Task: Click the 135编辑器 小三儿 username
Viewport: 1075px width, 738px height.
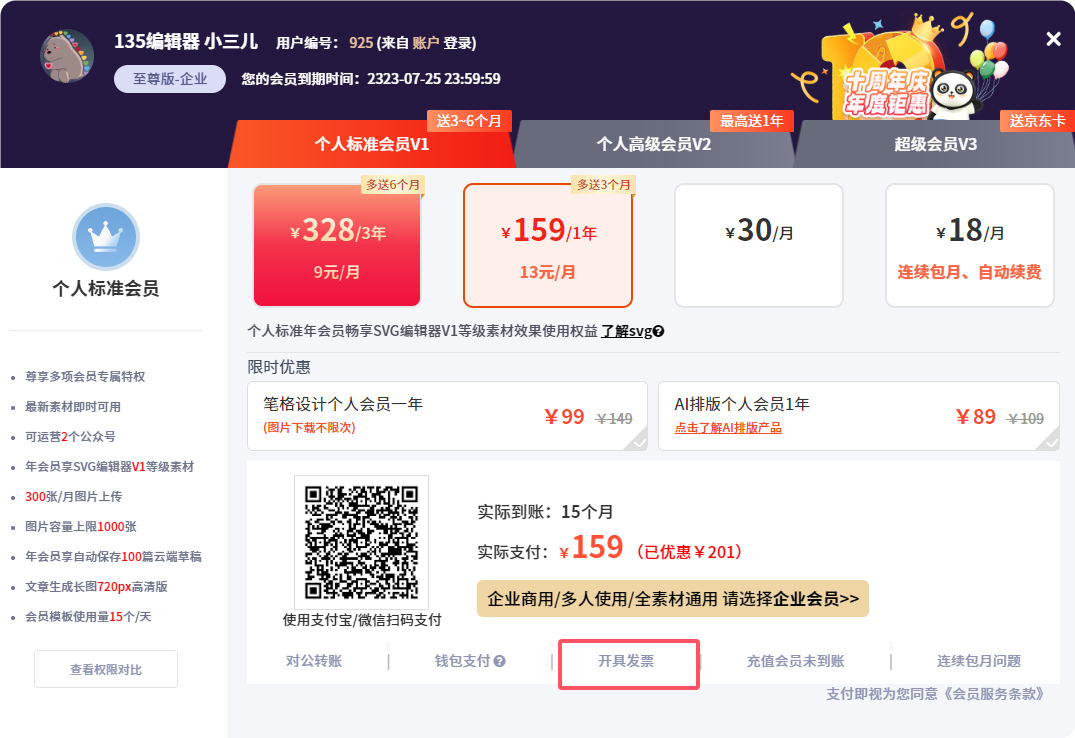Action: 186,42
